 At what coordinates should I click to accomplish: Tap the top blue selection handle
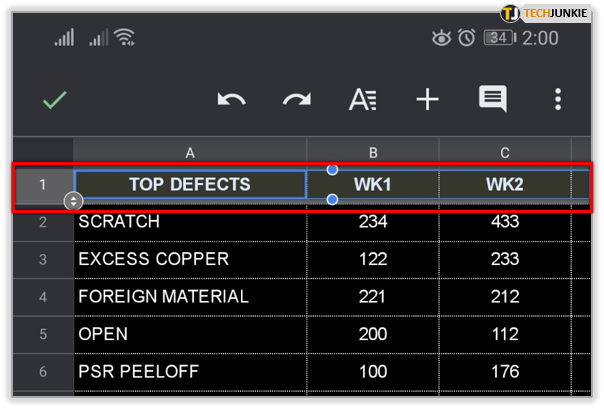332,169
